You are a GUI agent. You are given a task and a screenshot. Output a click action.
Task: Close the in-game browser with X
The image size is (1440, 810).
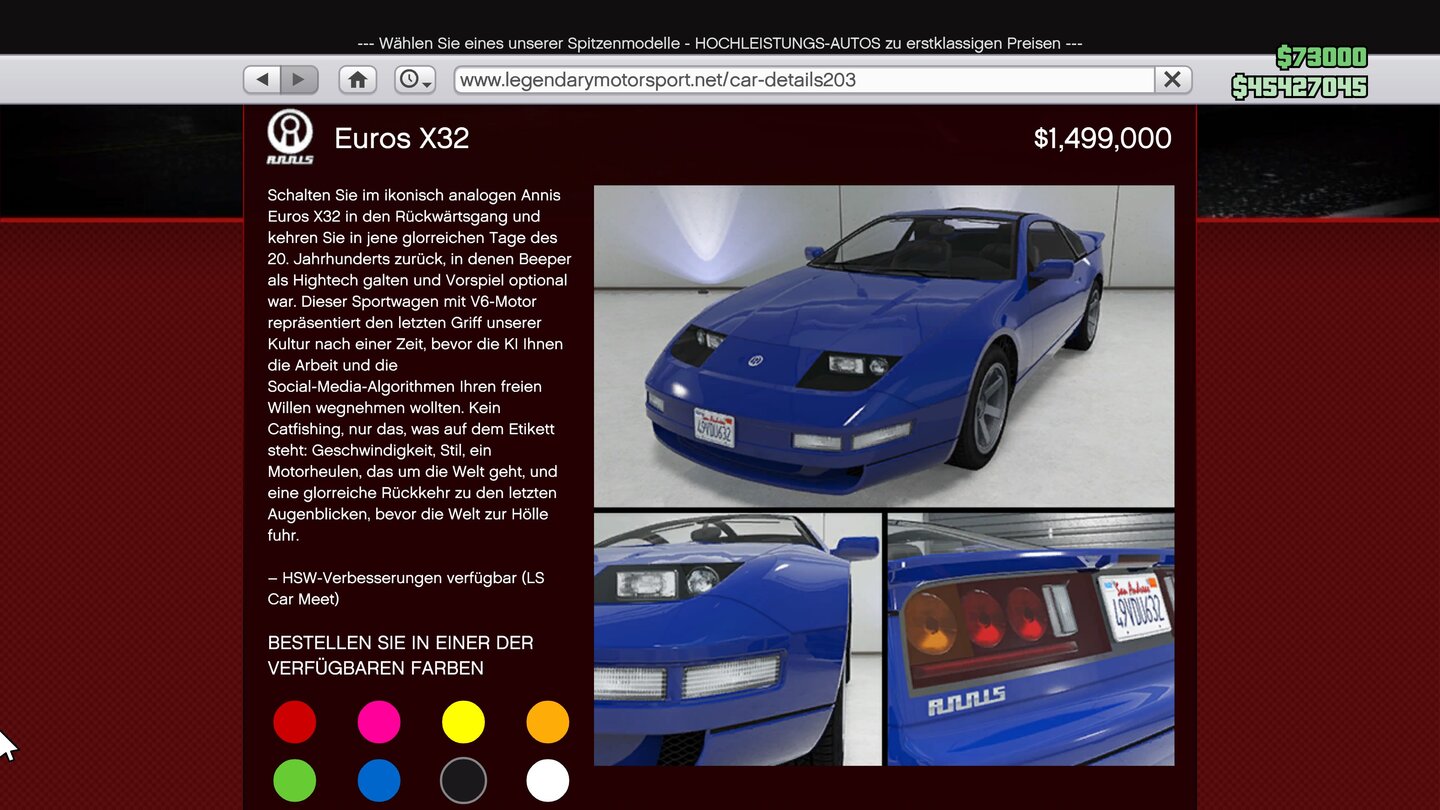(1173, 79)
